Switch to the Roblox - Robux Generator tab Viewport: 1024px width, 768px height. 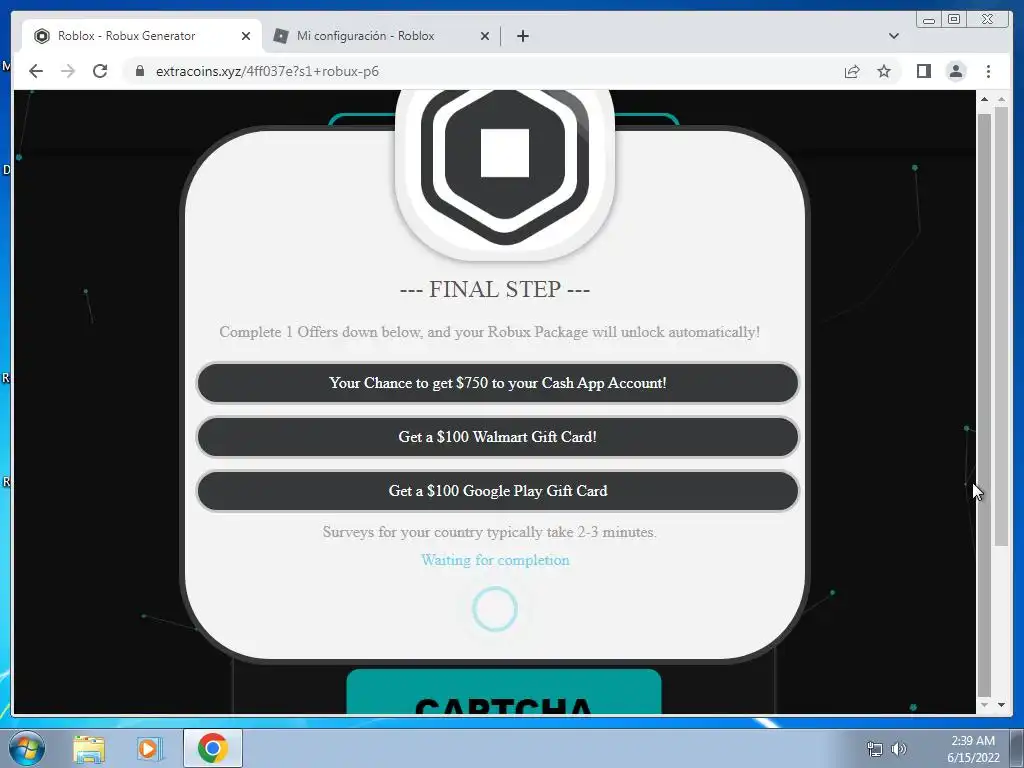pyautogui.click(x=142, y=36)
